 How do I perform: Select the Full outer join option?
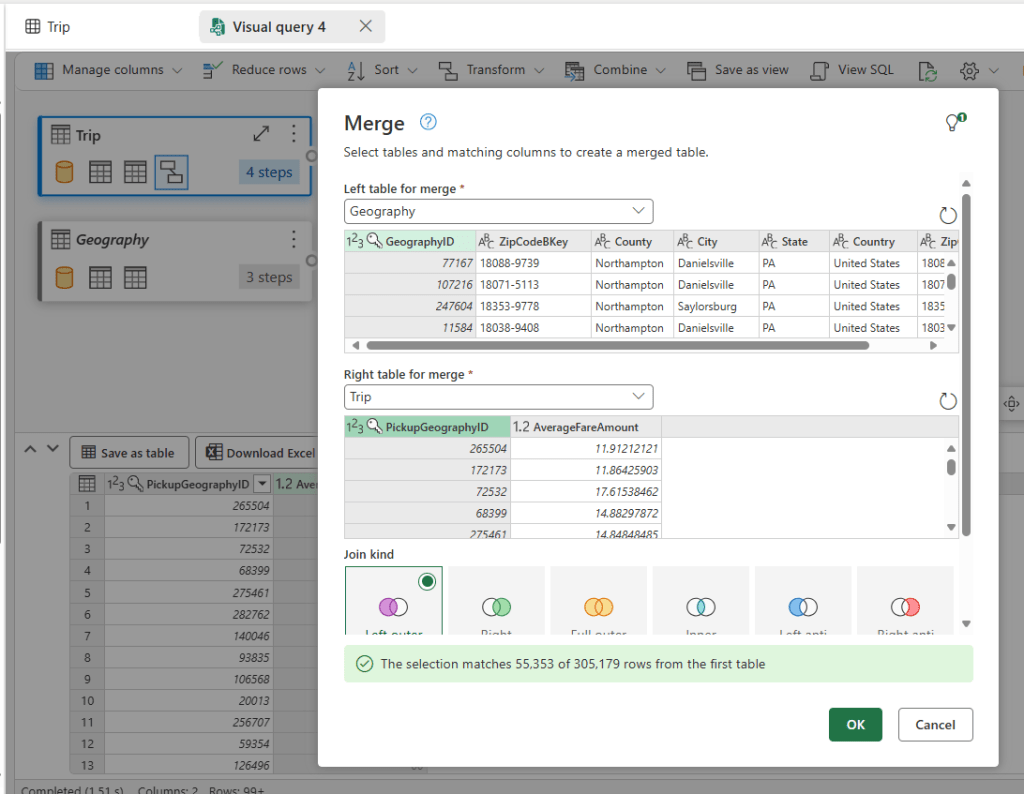tap(599, 602)
